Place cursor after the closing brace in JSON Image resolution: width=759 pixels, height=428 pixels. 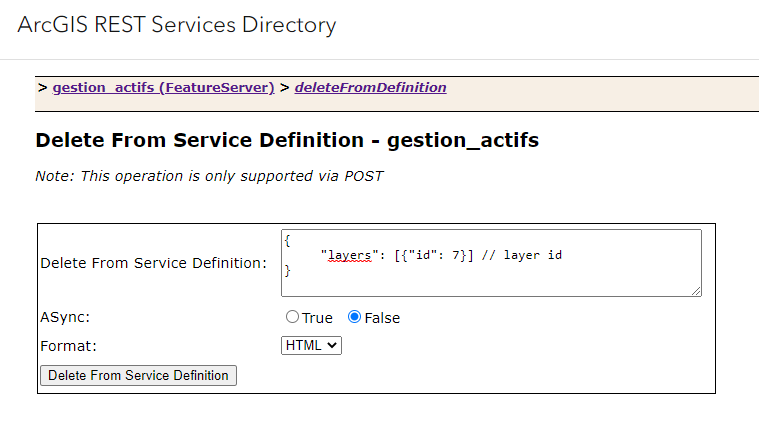(x=292, y=270)
